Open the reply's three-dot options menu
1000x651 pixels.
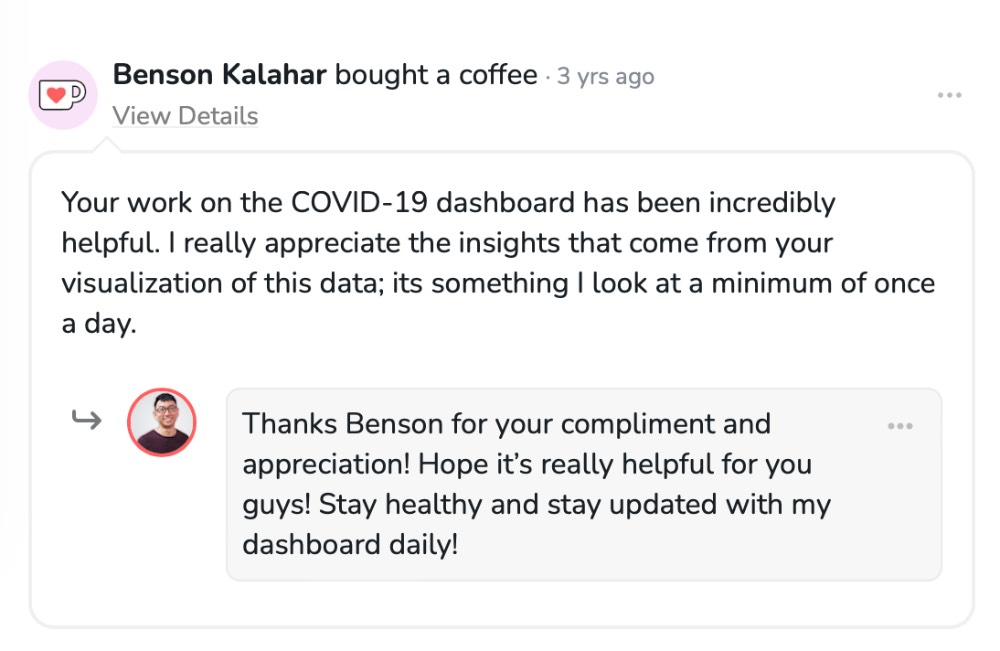pyautogui.click(x=900, y=426)
